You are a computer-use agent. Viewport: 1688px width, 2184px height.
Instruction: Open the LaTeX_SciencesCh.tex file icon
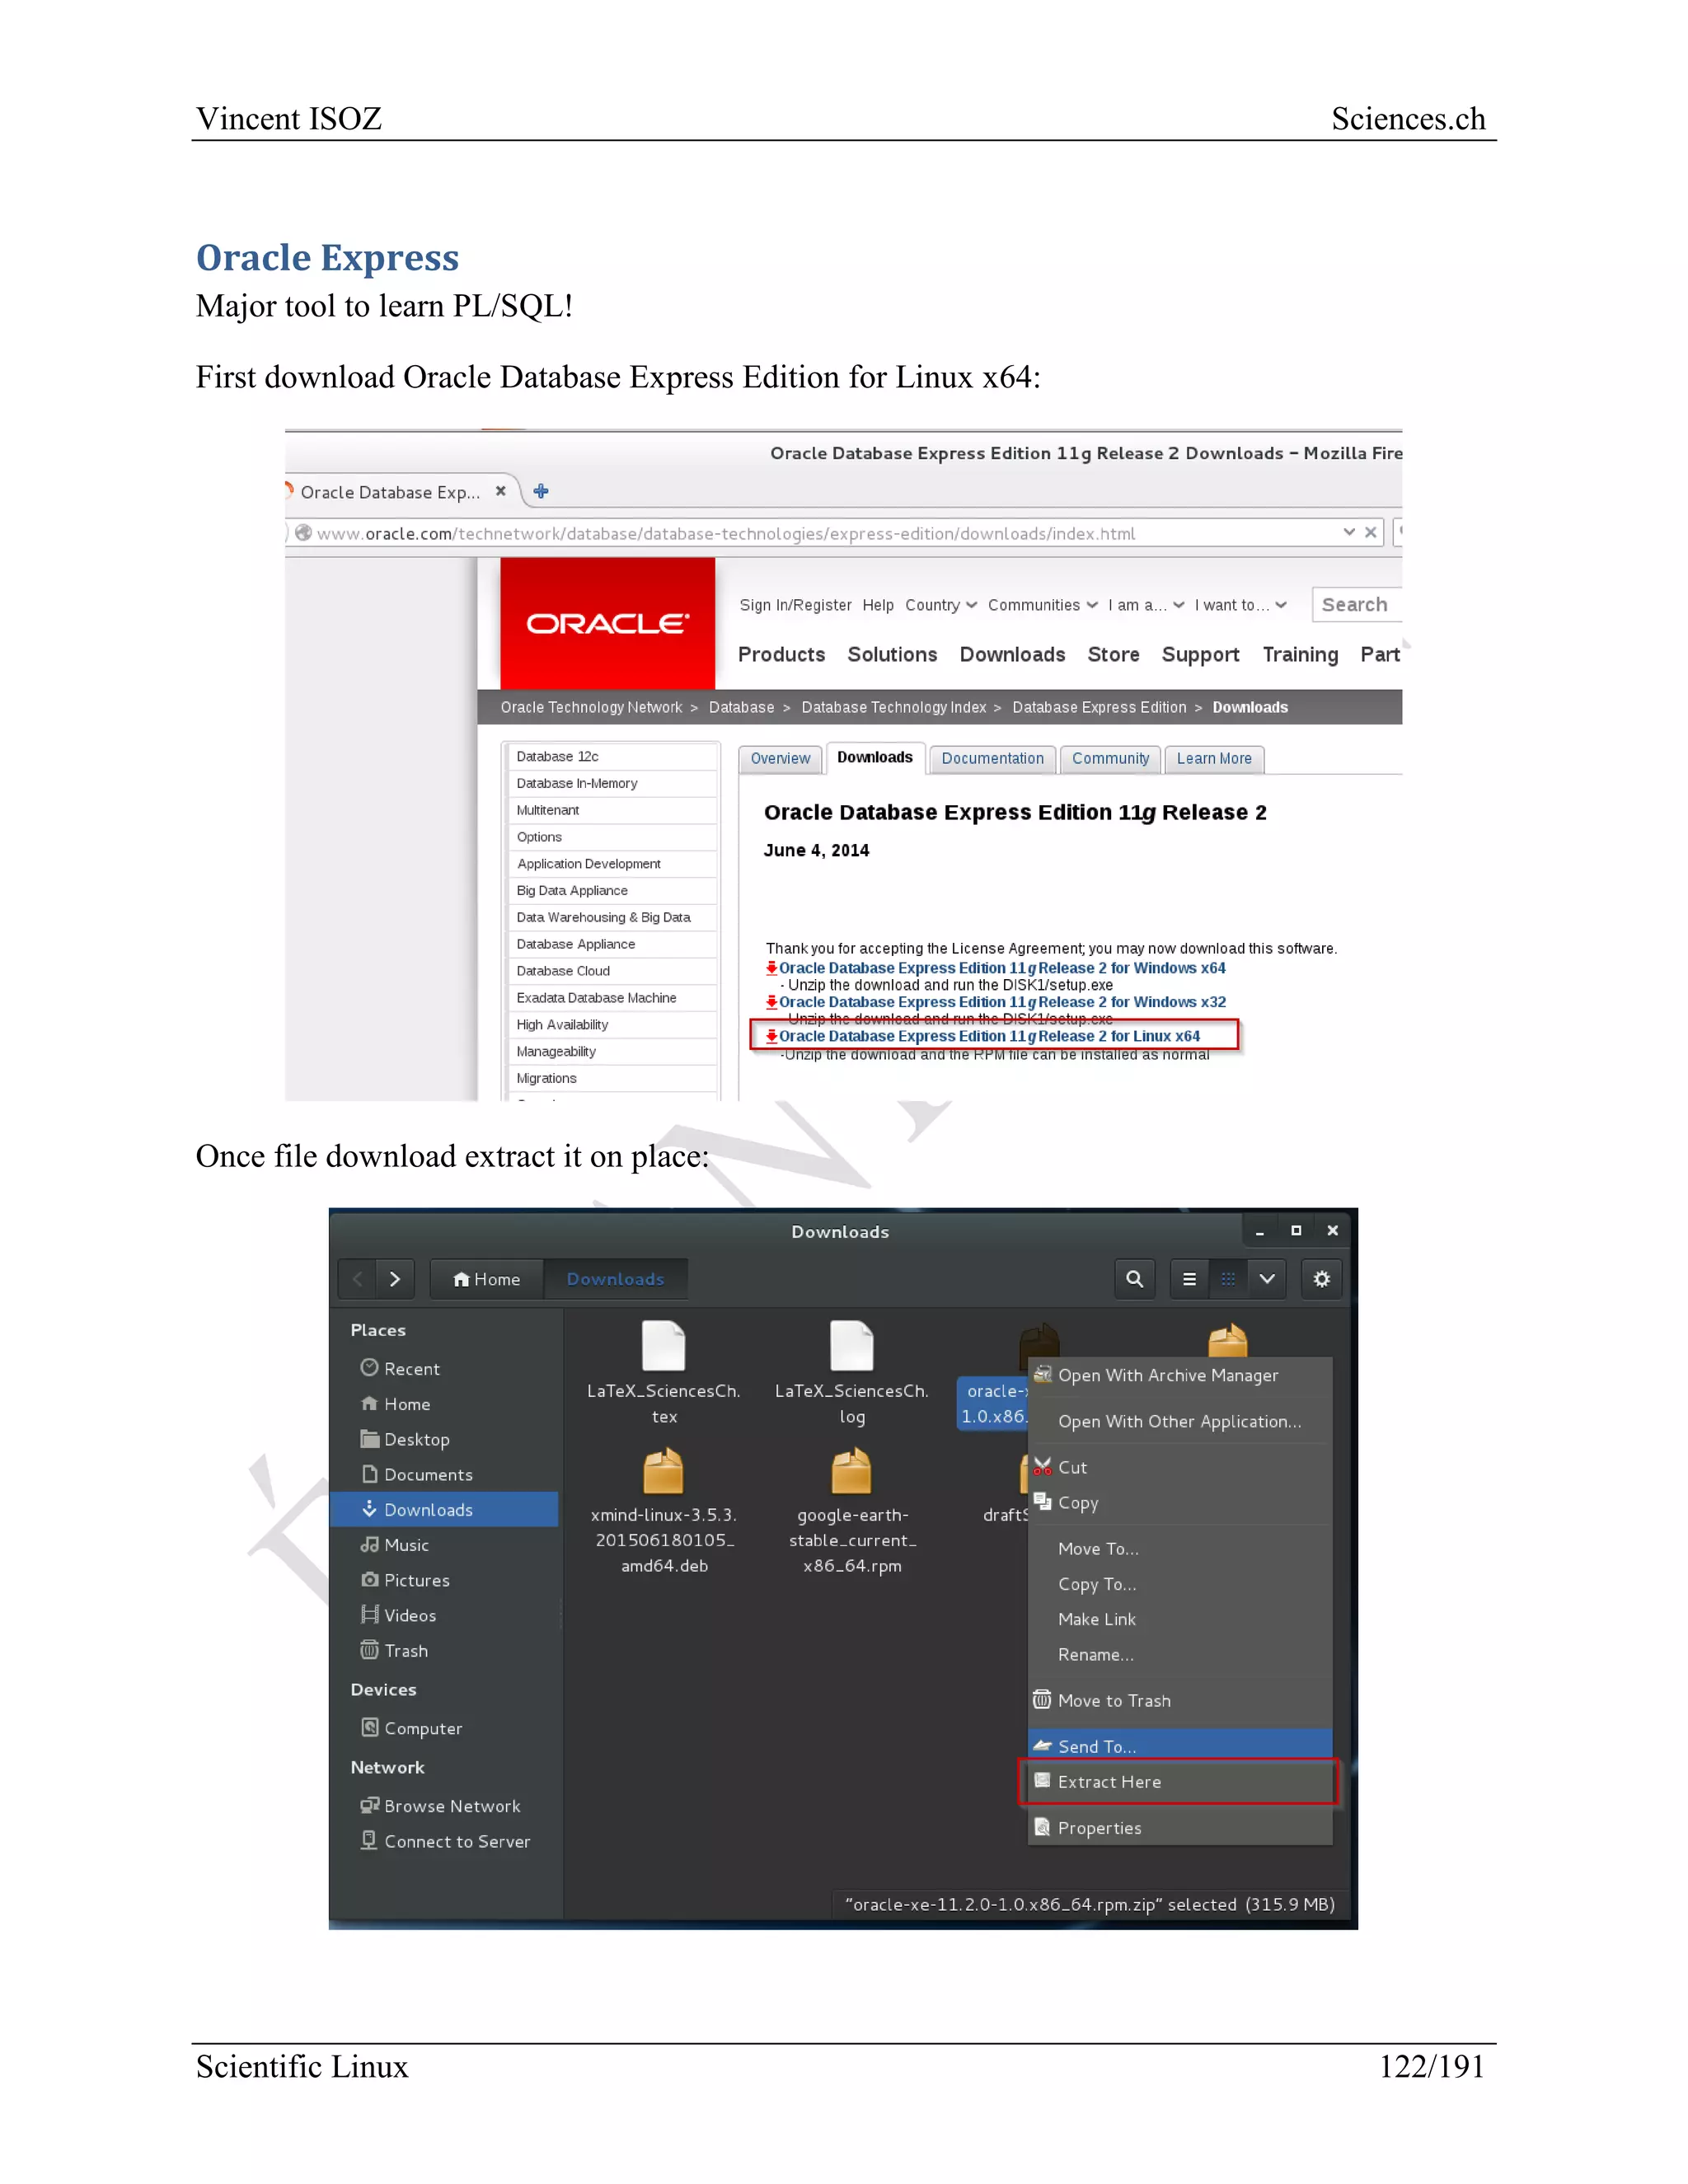663,1346
